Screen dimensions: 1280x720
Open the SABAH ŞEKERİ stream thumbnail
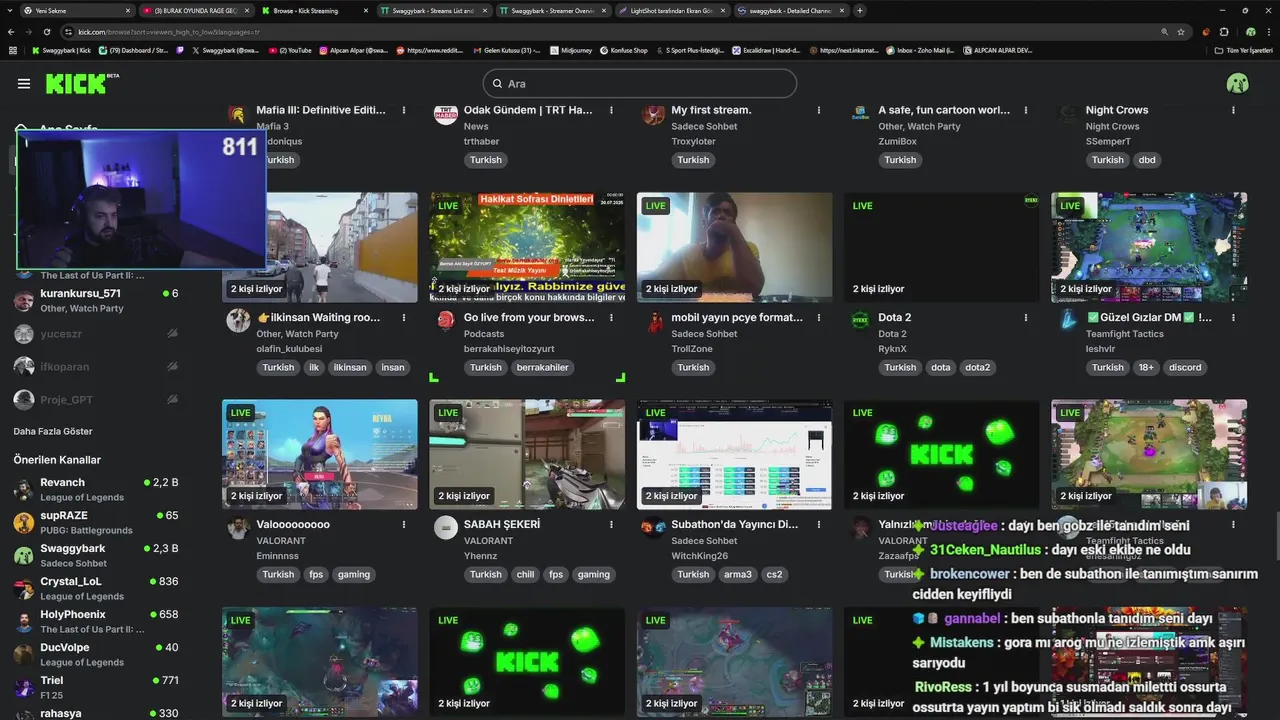(x=527, y=455)
